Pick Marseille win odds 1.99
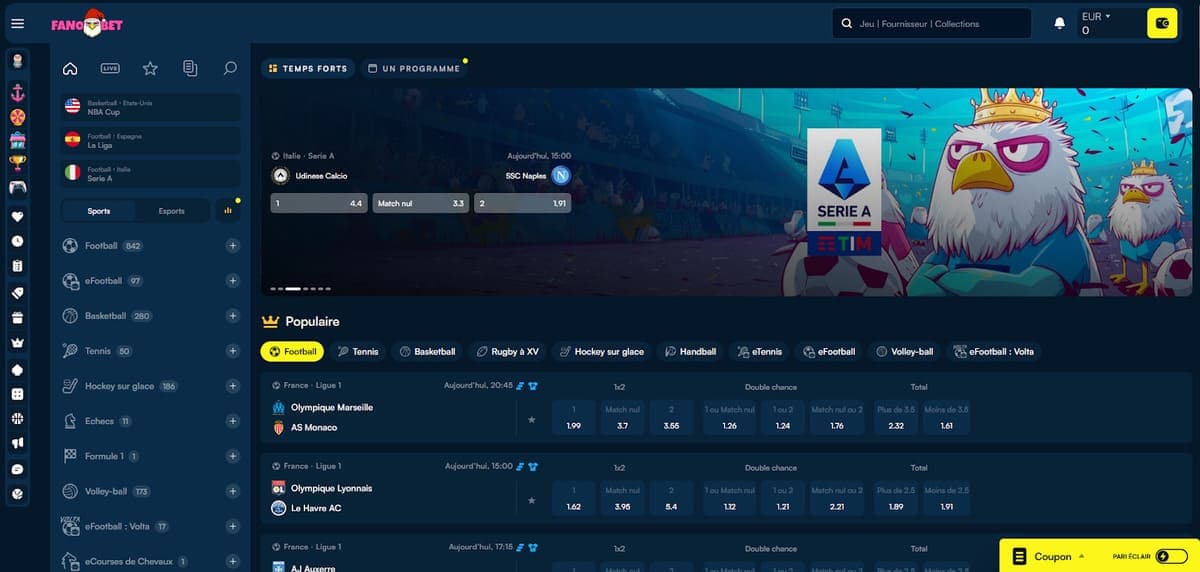The height and width of the screenshot is (572, 1200). tap(574, 417)
